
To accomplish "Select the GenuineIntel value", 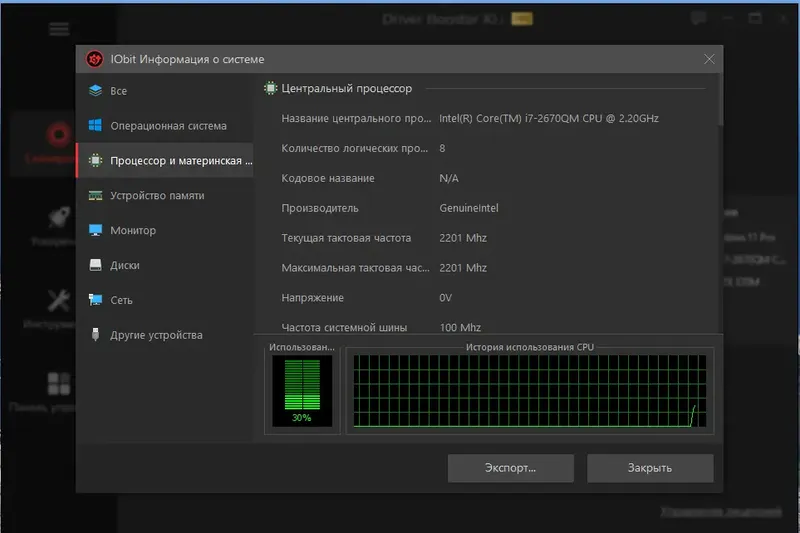I will coord(469,208).
